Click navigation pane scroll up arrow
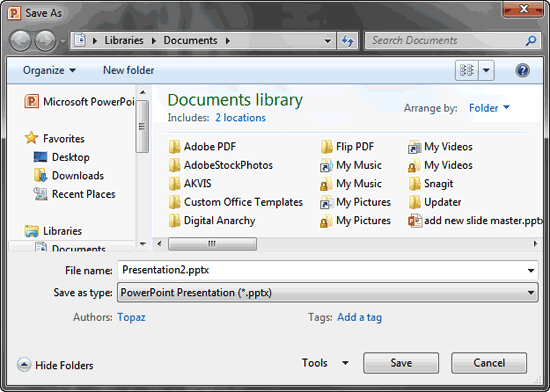Screen dimensions: 550x392 142,92
